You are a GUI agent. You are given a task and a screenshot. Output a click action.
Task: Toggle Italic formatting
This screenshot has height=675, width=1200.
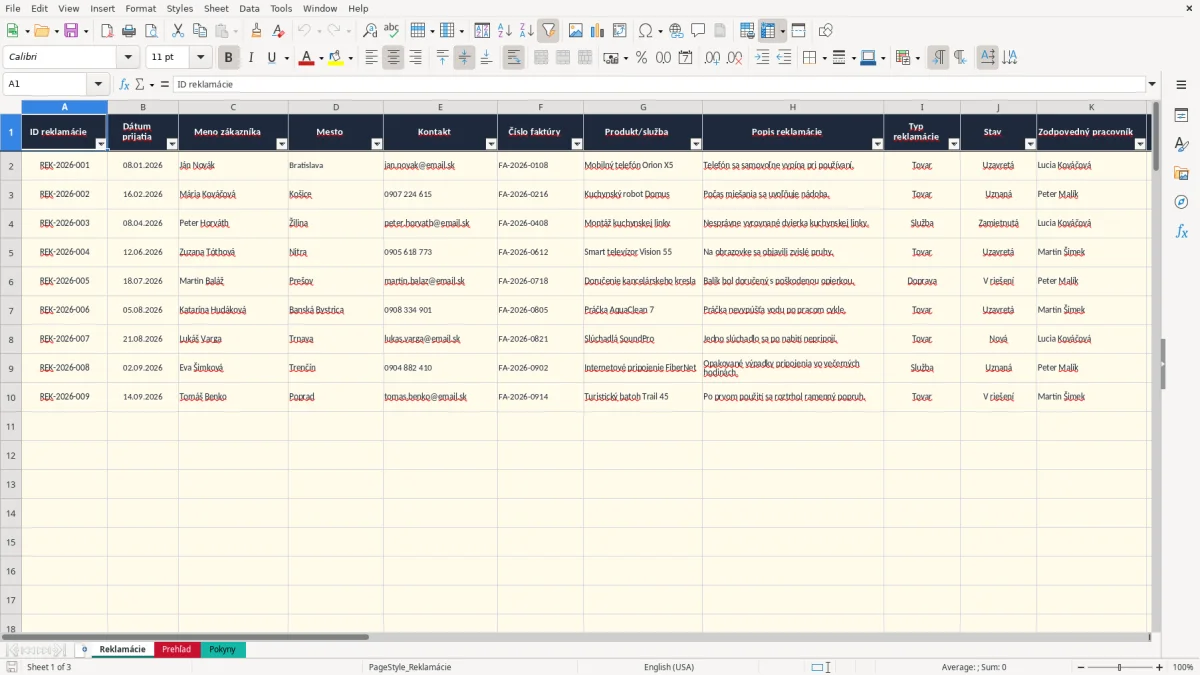[250, 58]
